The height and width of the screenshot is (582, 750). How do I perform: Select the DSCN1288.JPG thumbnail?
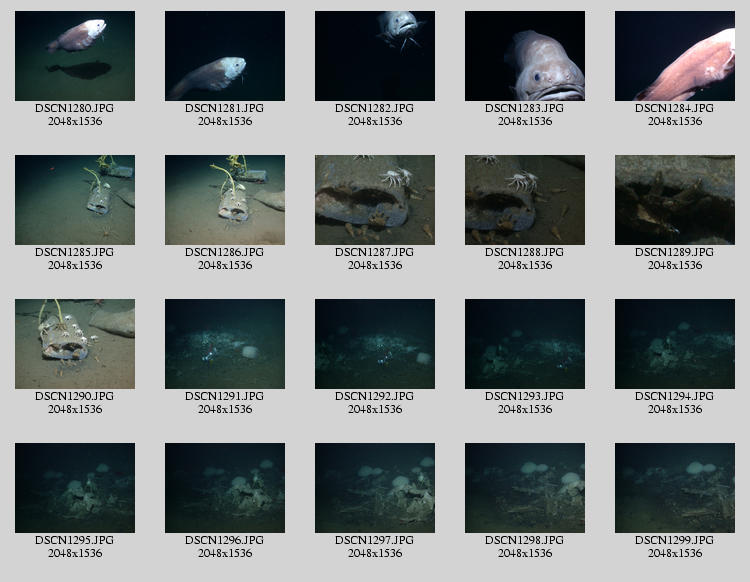[x=525, y=200]
